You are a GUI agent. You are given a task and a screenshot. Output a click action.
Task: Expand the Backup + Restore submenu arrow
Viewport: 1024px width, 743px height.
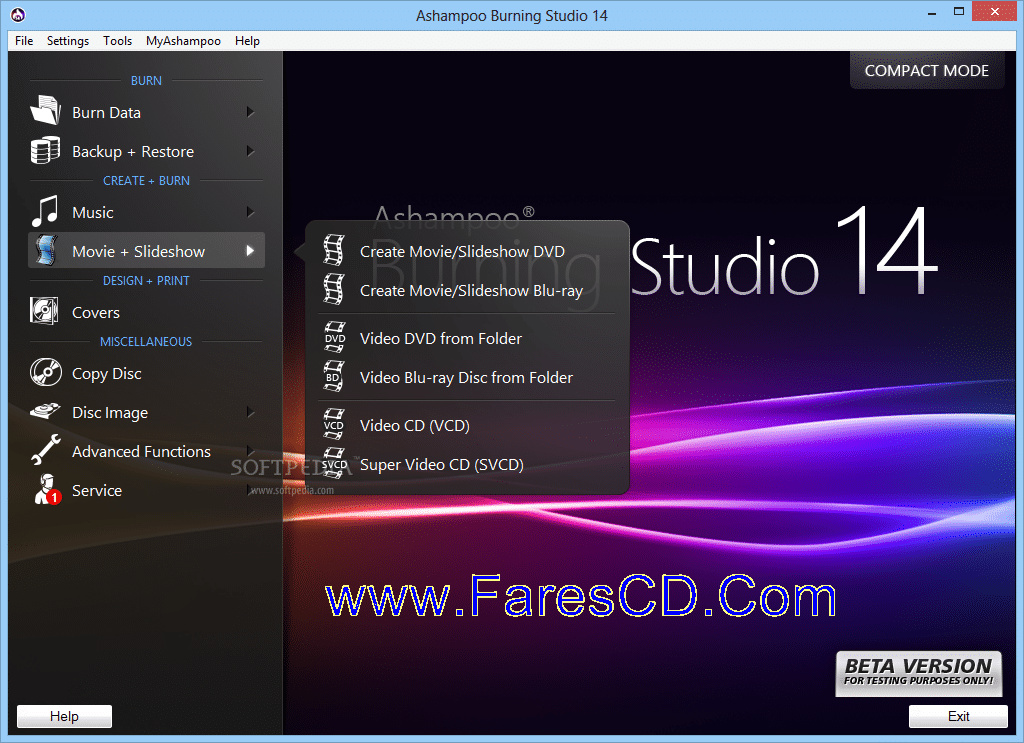point(250,151)
